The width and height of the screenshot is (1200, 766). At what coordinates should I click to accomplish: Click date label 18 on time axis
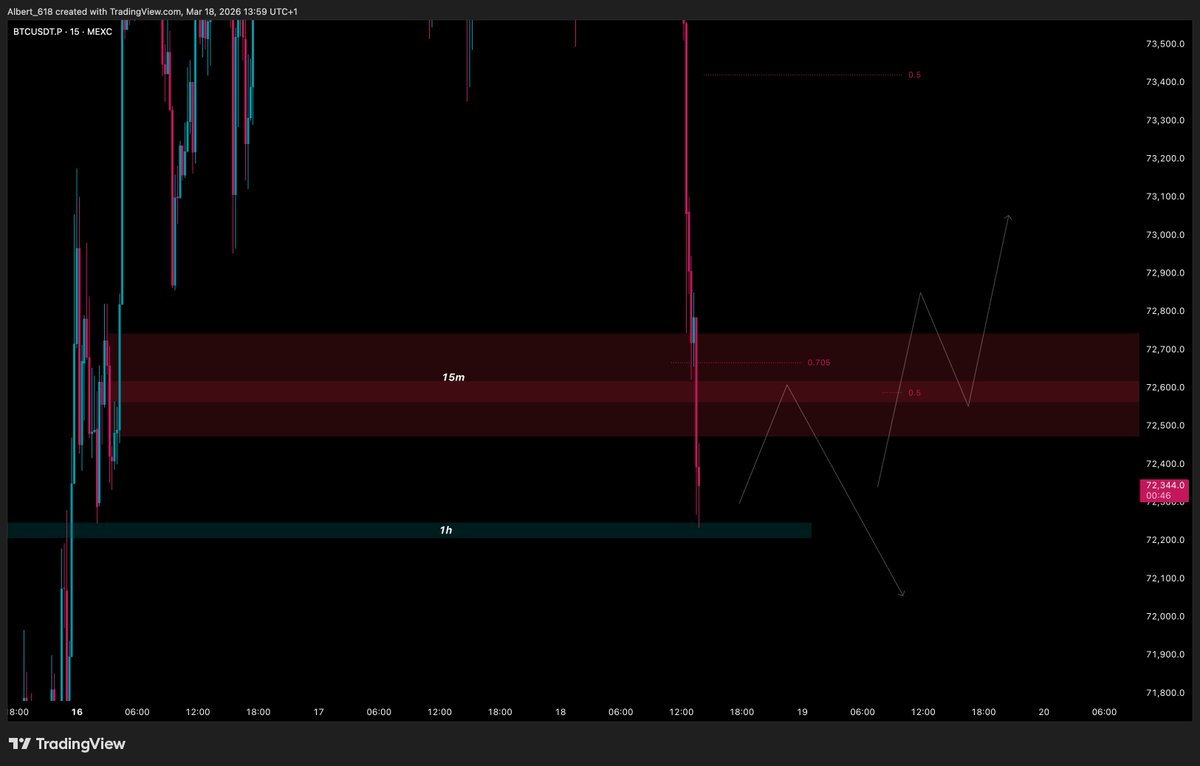click(560, 712)
